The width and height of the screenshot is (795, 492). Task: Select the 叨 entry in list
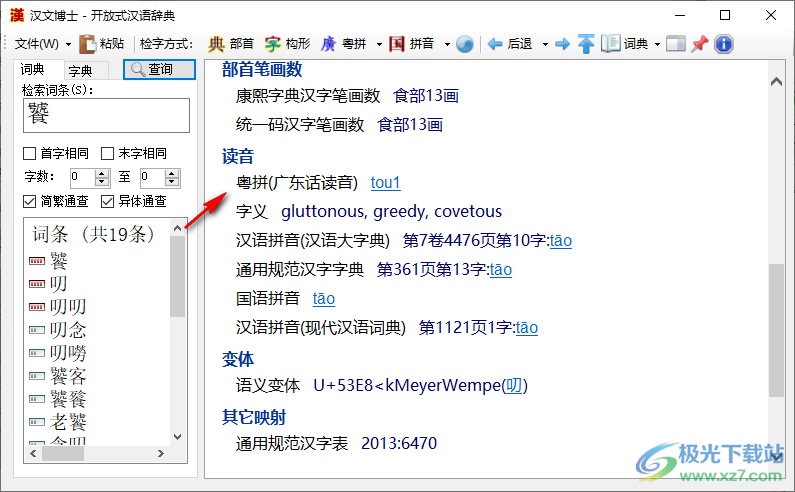58,284
